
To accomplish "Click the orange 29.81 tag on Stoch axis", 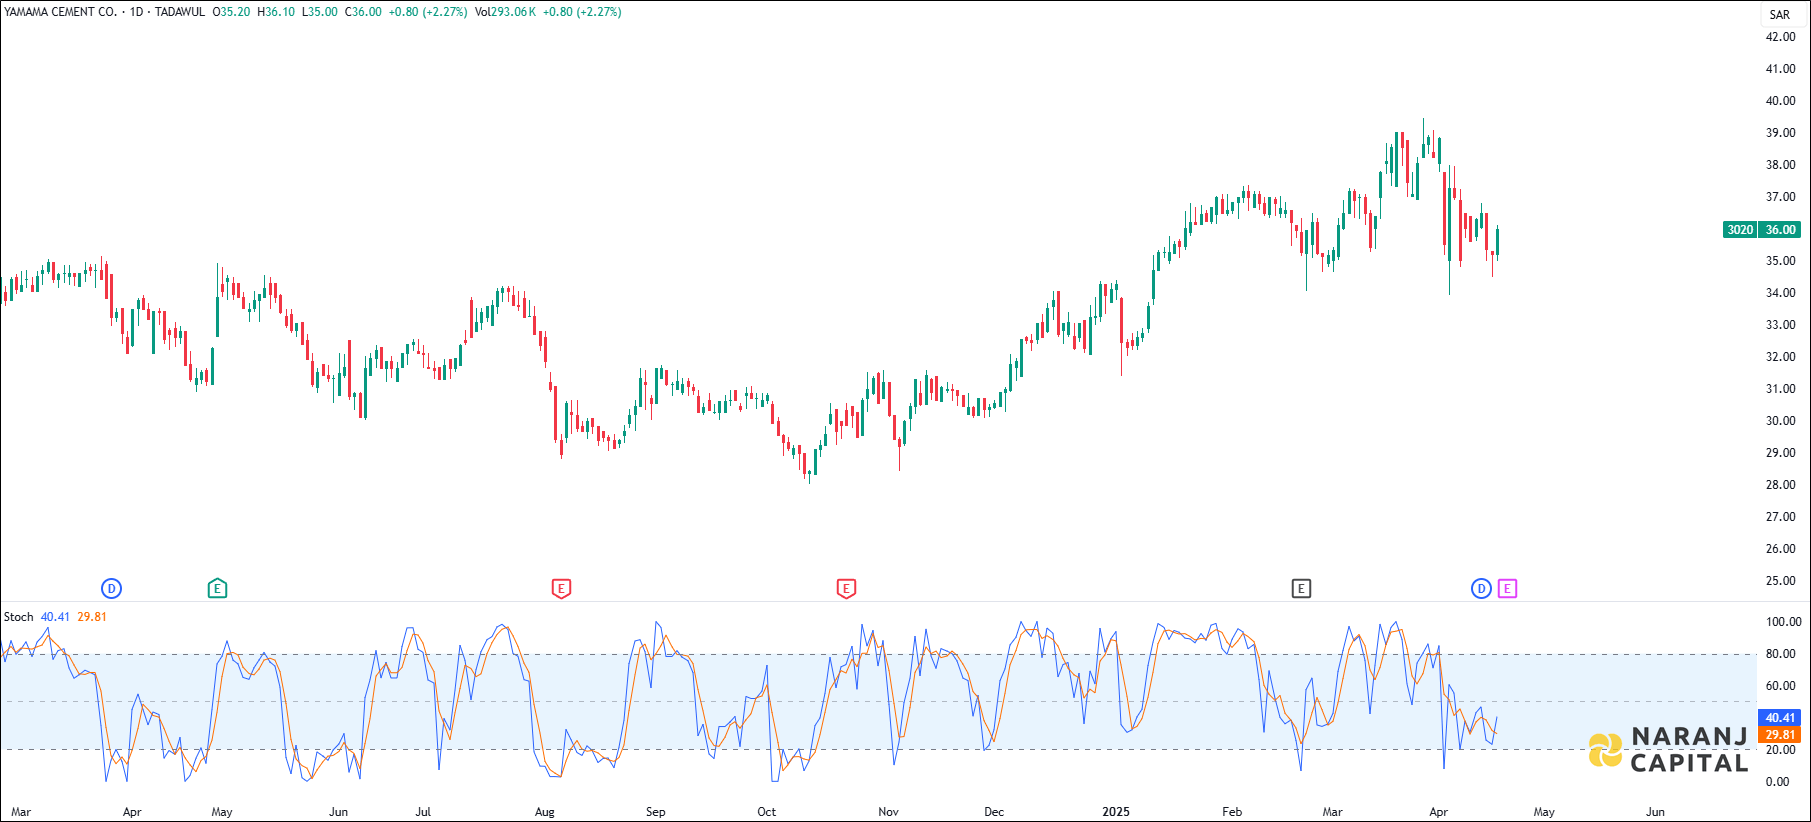I will [1780, 735].
